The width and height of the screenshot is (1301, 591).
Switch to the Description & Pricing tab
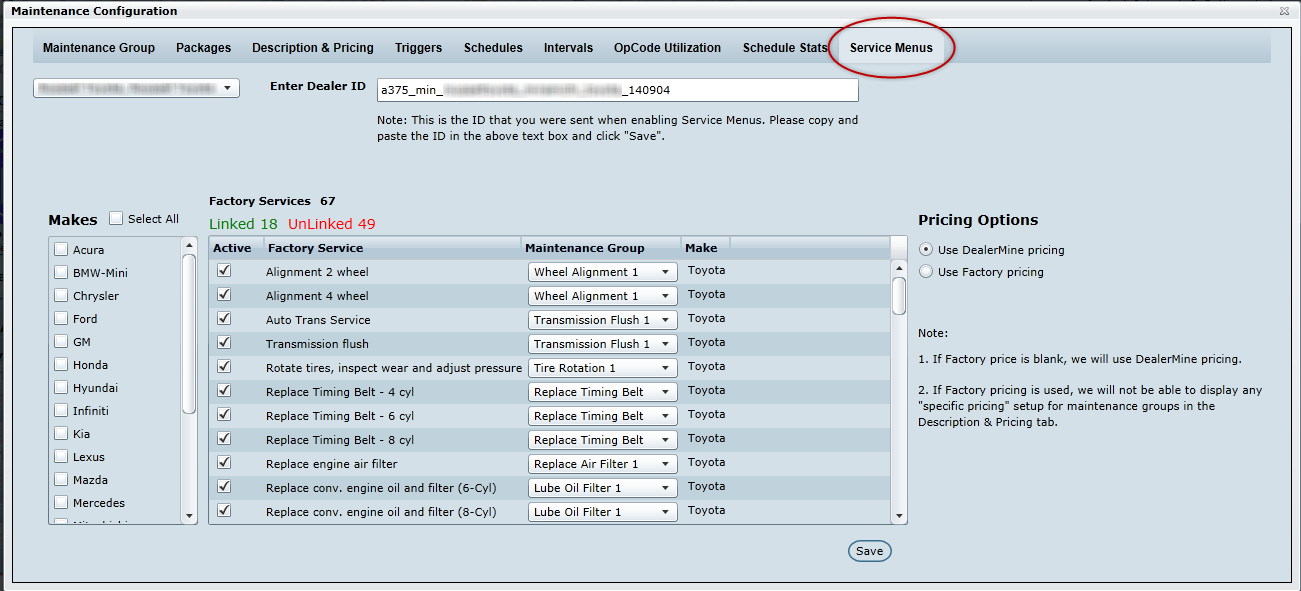[313, 48]
